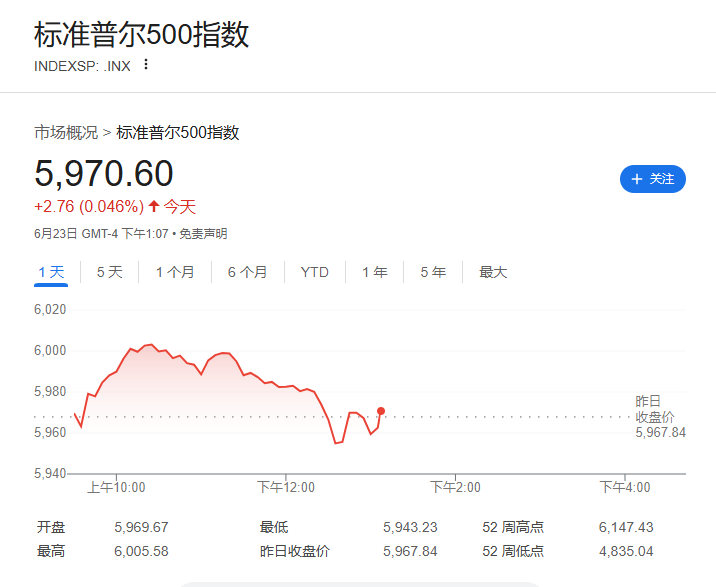Image resolution: width=716 pixels, height=587 pixels.
Task: Select the YTD range tab
Action: [x=315, y=272]
